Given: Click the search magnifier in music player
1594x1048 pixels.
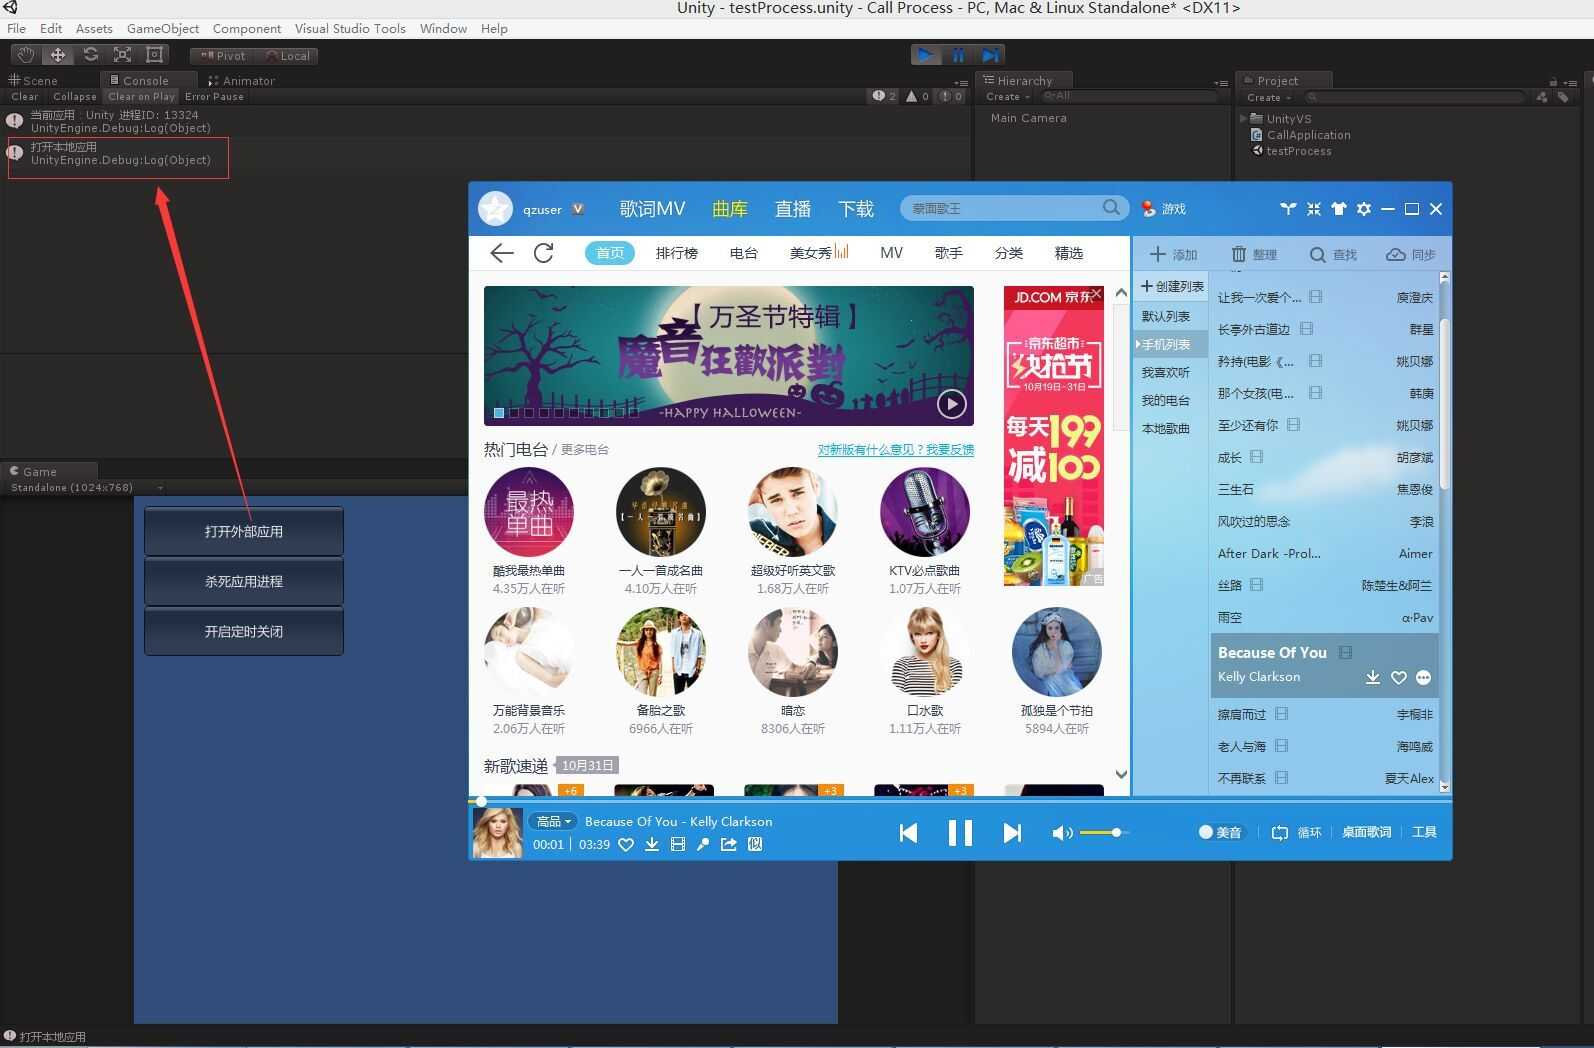Looking at the screenshot, I should (1111, 207).
